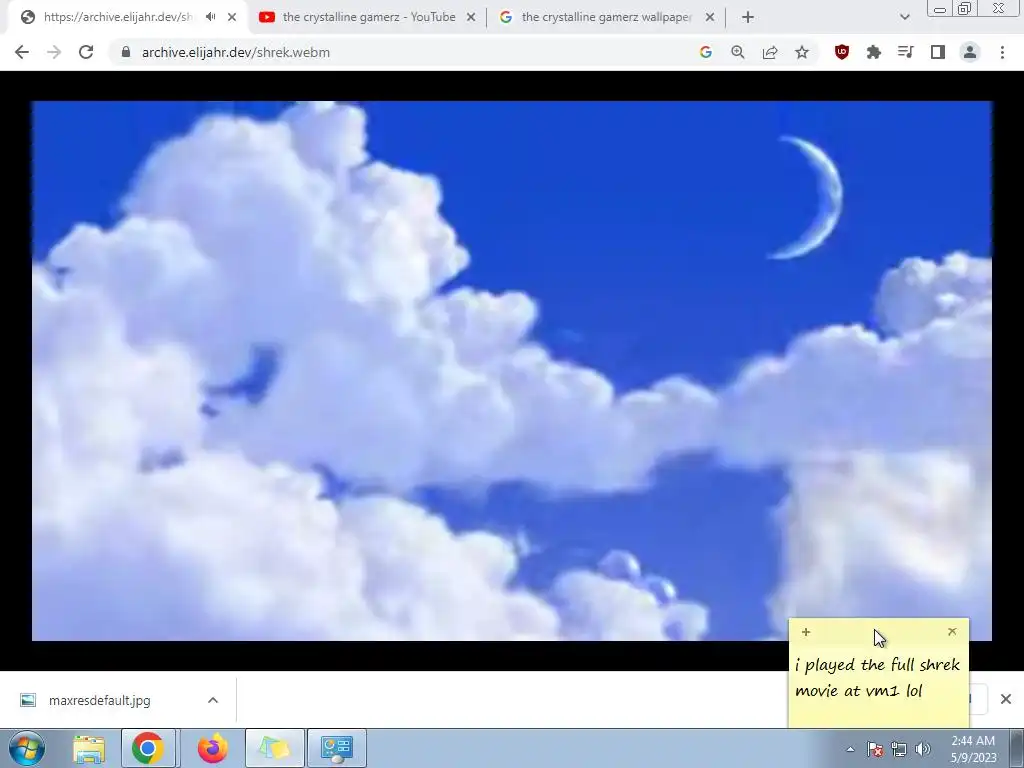Screen dimensions: 1024x768
Task: Open the Chrome profile avatar
Action: pos(970,52)
